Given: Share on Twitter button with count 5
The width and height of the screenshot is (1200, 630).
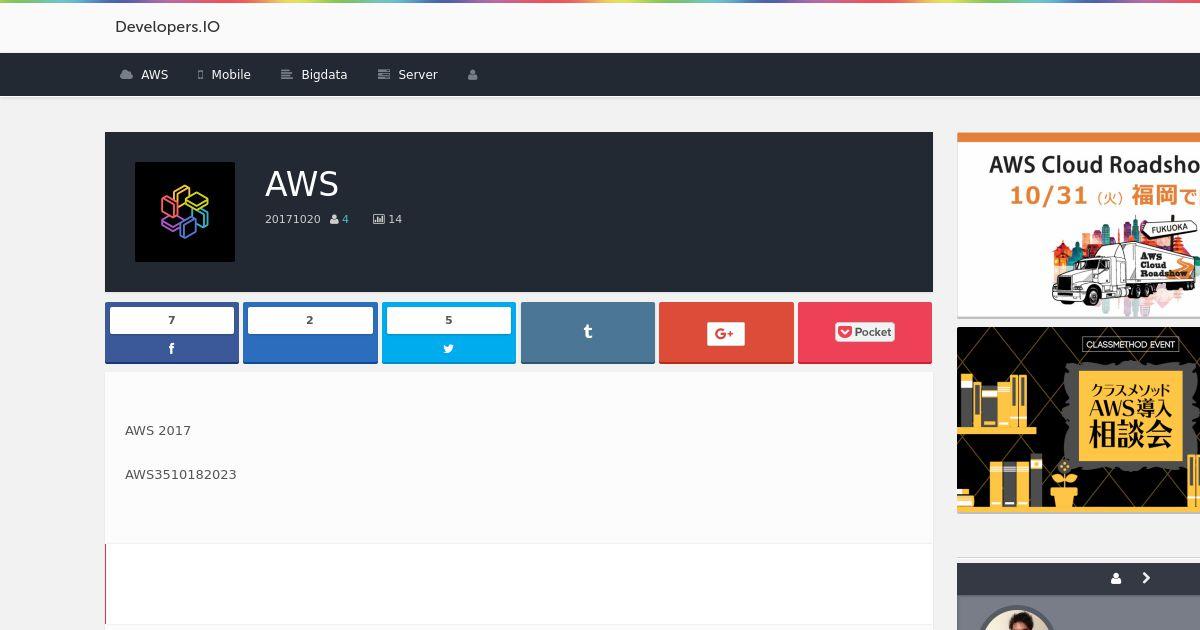Looking at the screenshot, I should [x=449, y=333].
